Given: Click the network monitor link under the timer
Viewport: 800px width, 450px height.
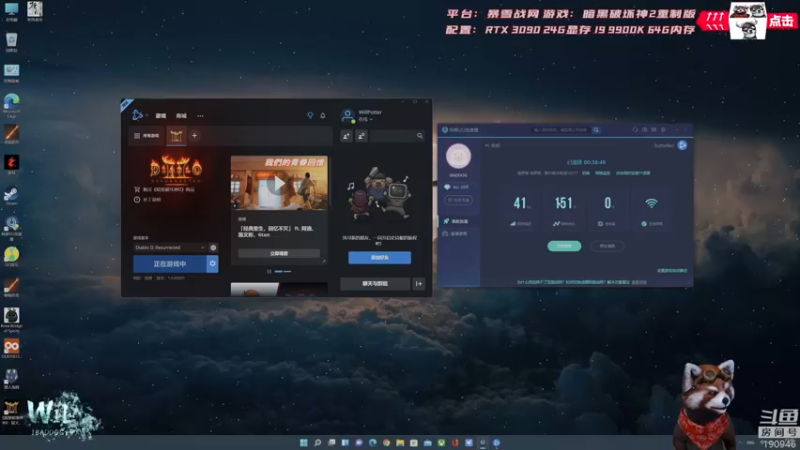Looking at the screenshot, I should (x=603, y=173).
